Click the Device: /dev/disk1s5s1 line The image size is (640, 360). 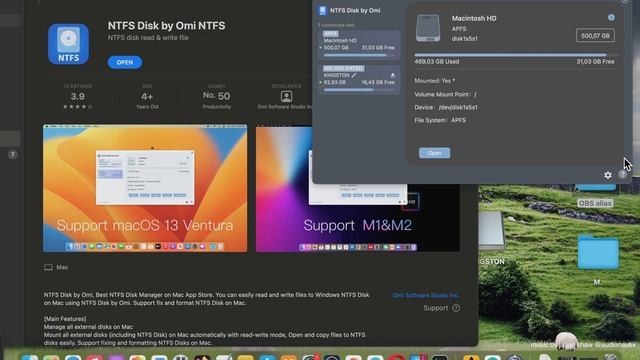pos(446,107)
